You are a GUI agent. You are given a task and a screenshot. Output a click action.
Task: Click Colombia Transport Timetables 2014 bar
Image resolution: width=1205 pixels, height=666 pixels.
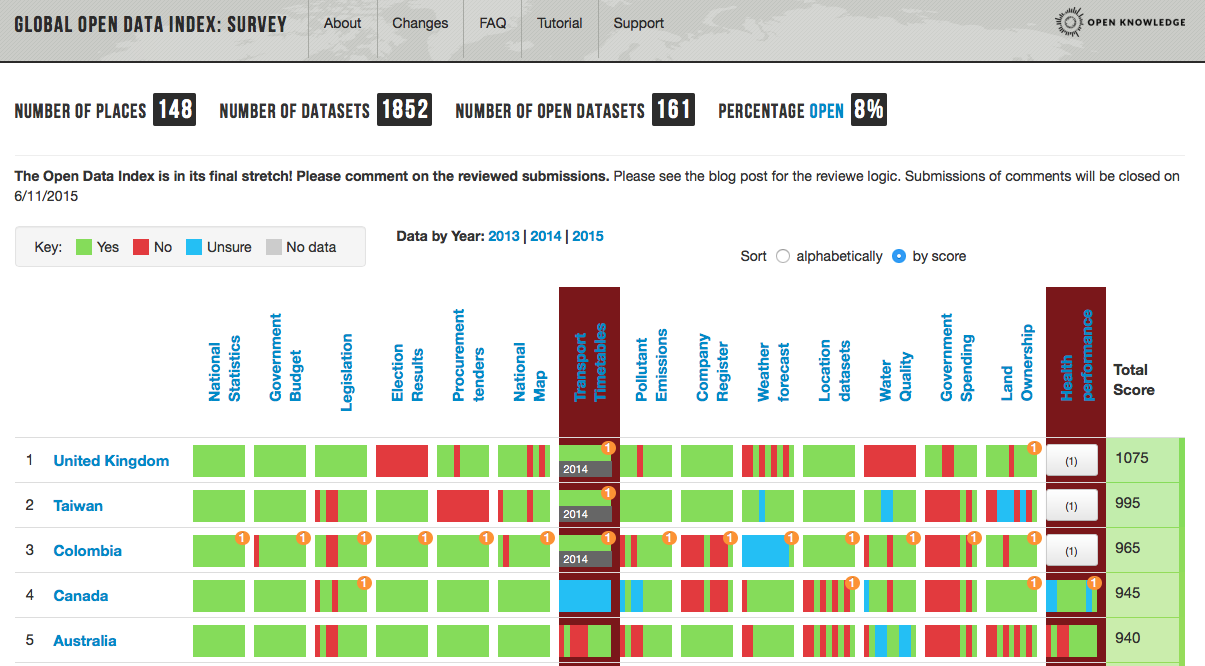click(x=585, y=558)
